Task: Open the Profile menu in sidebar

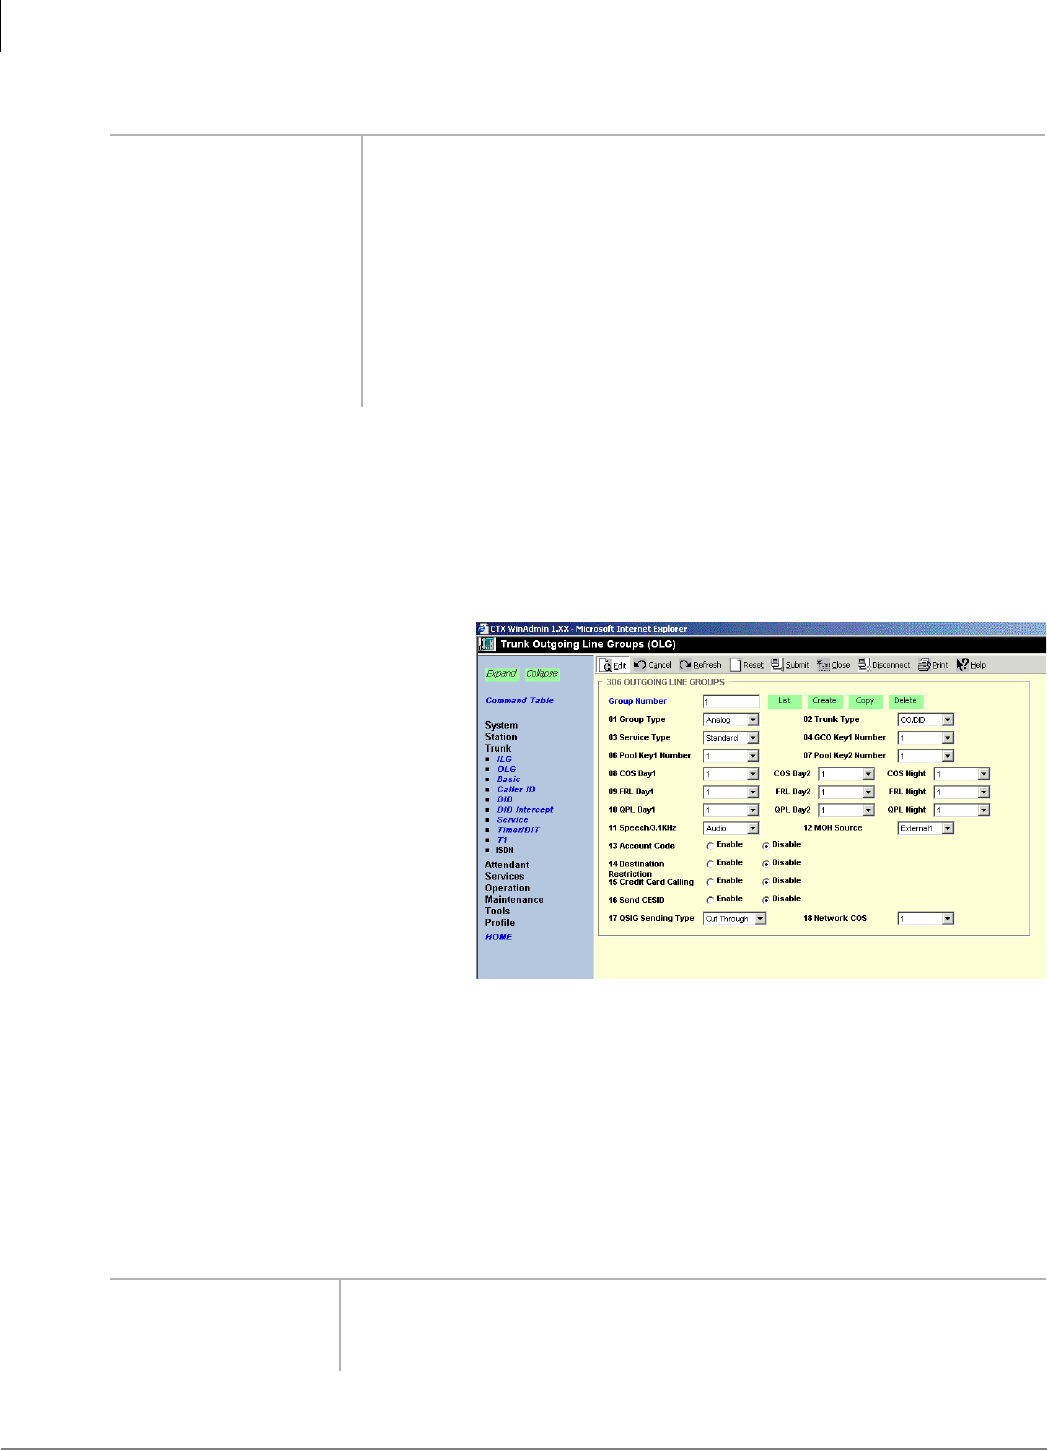Action: coord(500,923)
